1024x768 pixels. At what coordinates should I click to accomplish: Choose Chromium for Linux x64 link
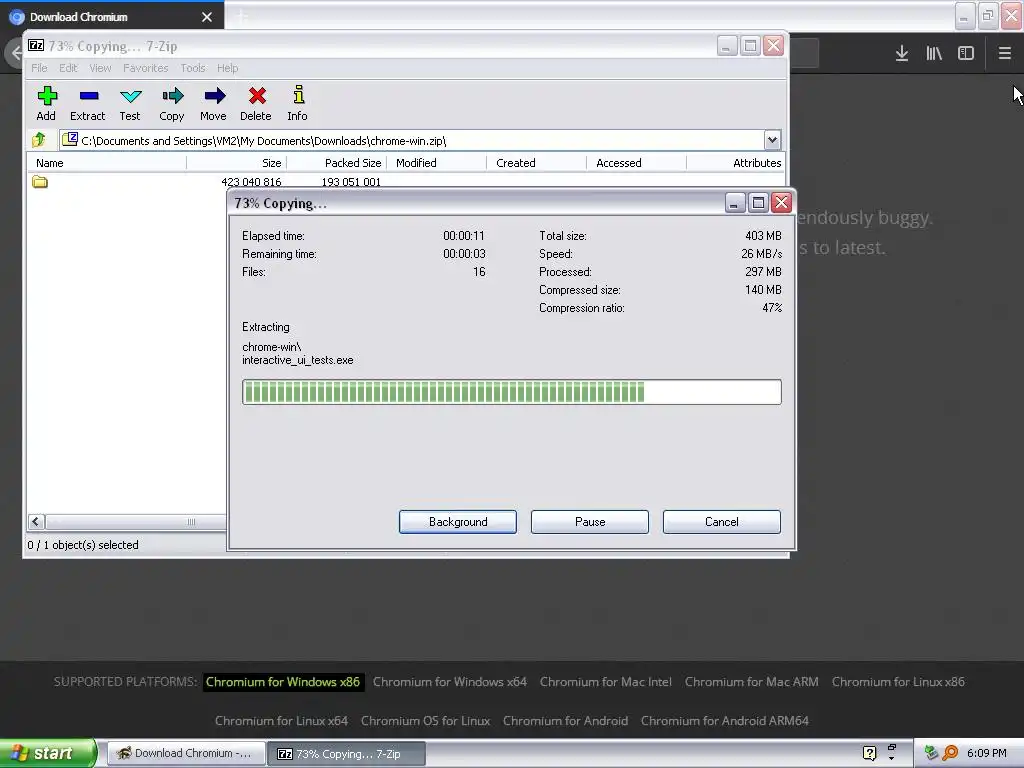tap(281, 721)
